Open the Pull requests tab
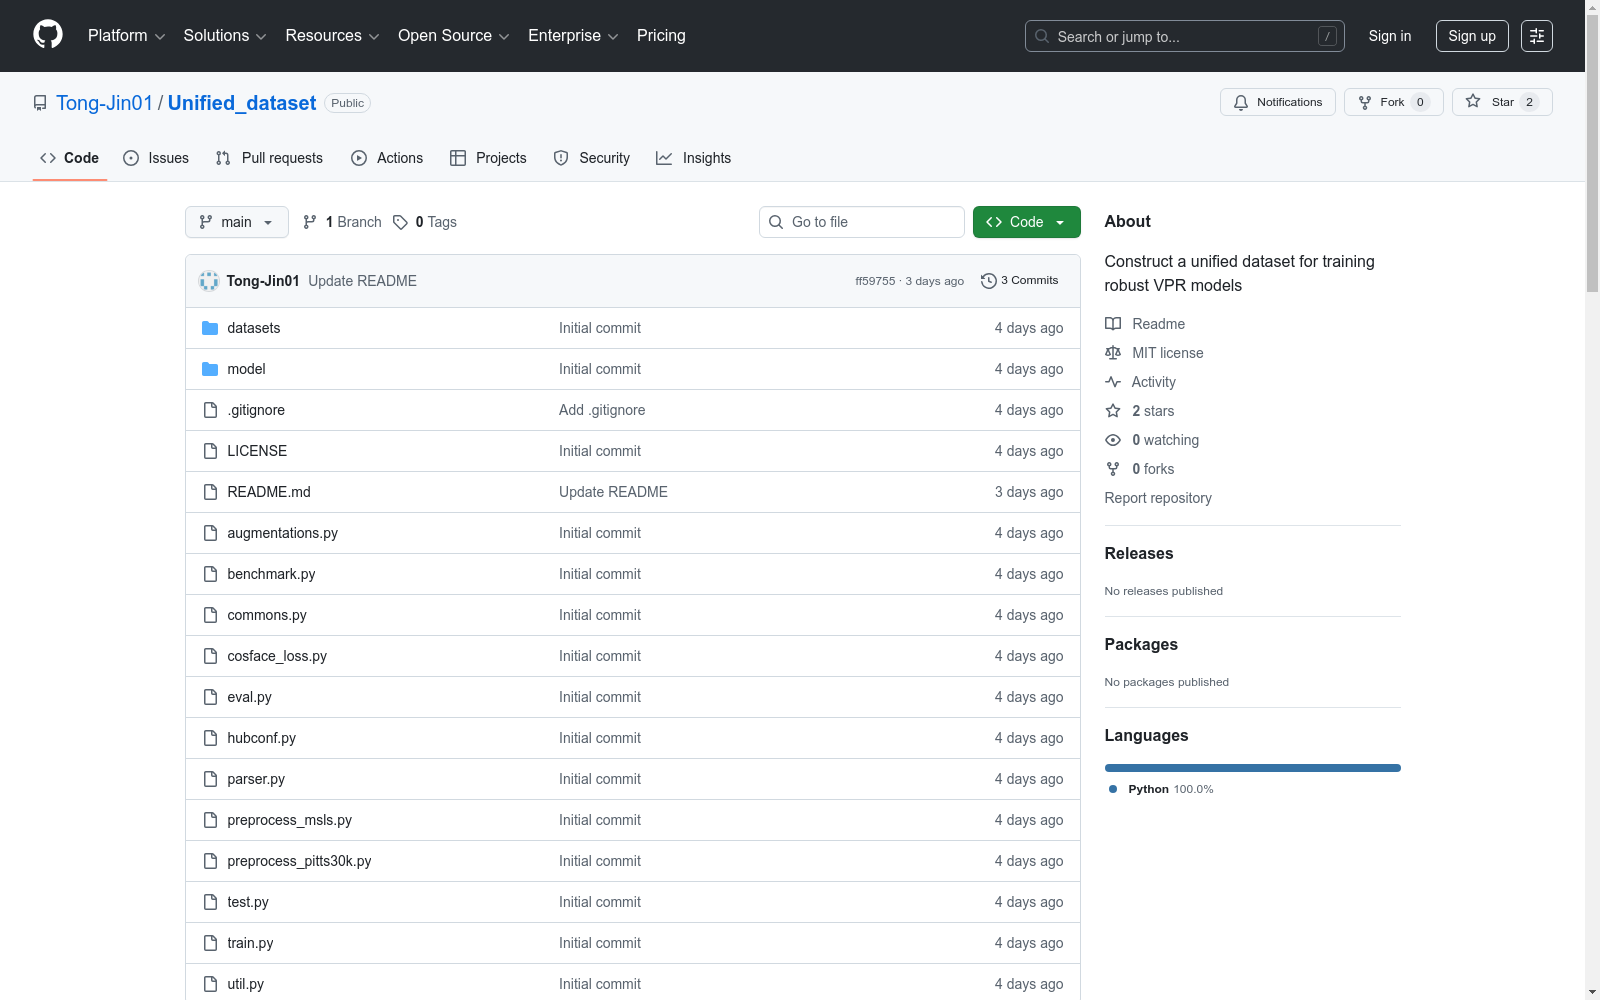This screenshot has width=1600, height=1000. point(269,158)
